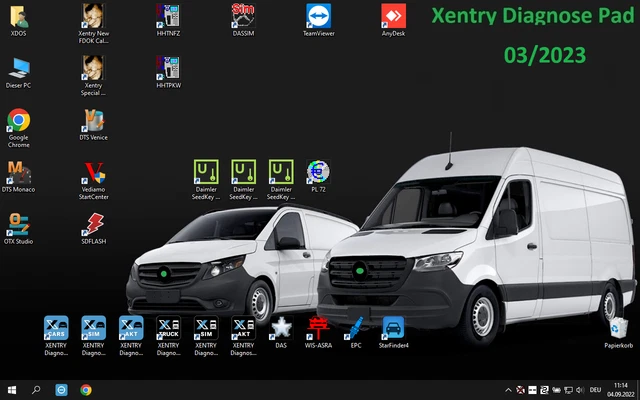
Task: Launch the blue XENTRY Diagnosis AKT shortcut
Action: pos(131,336)
